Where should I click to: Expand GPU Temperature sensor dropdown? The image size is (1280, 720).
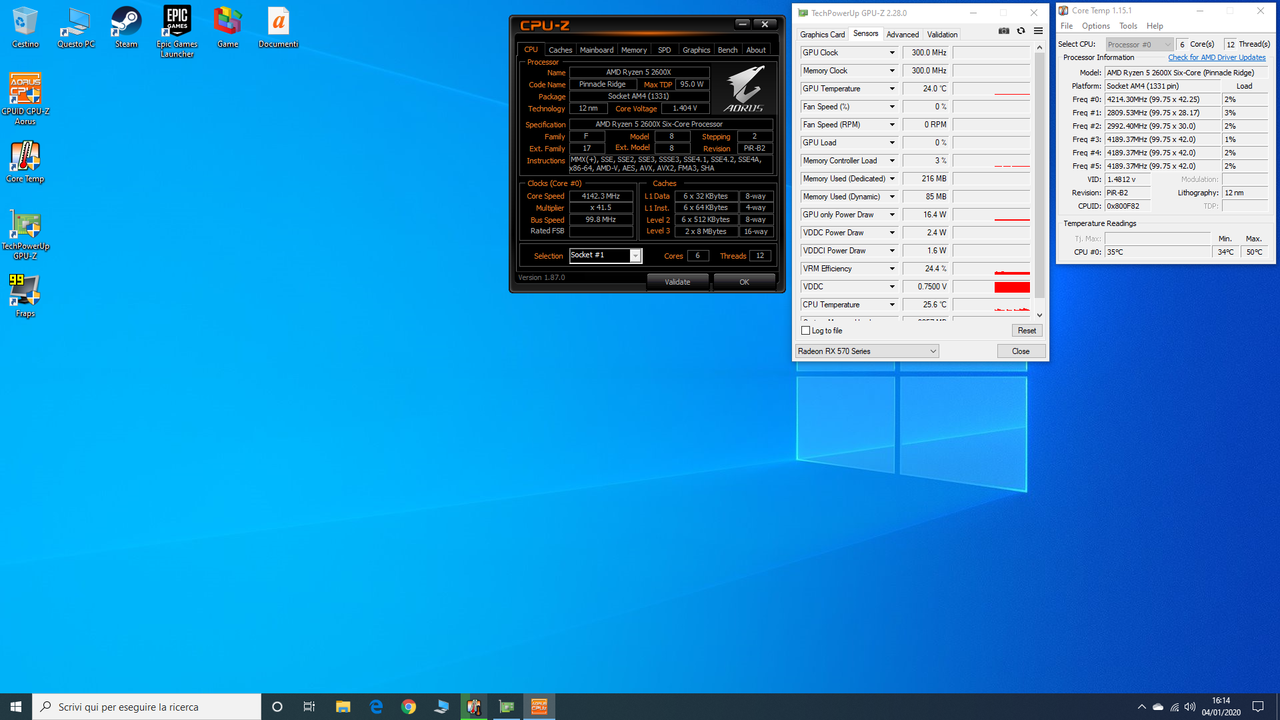coord(892,89)
